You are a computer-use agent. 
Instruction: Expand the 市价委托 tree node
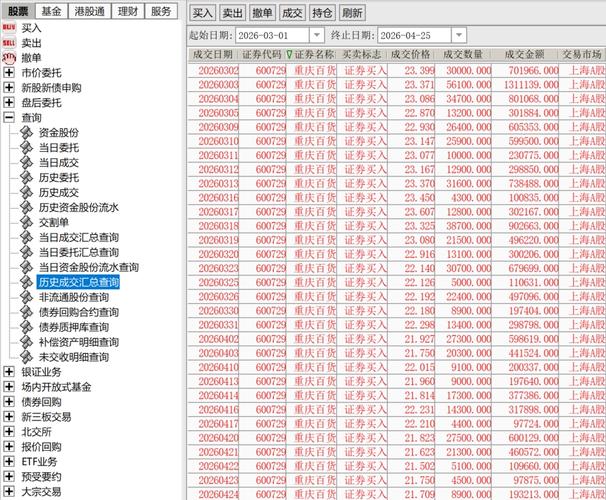9,72
